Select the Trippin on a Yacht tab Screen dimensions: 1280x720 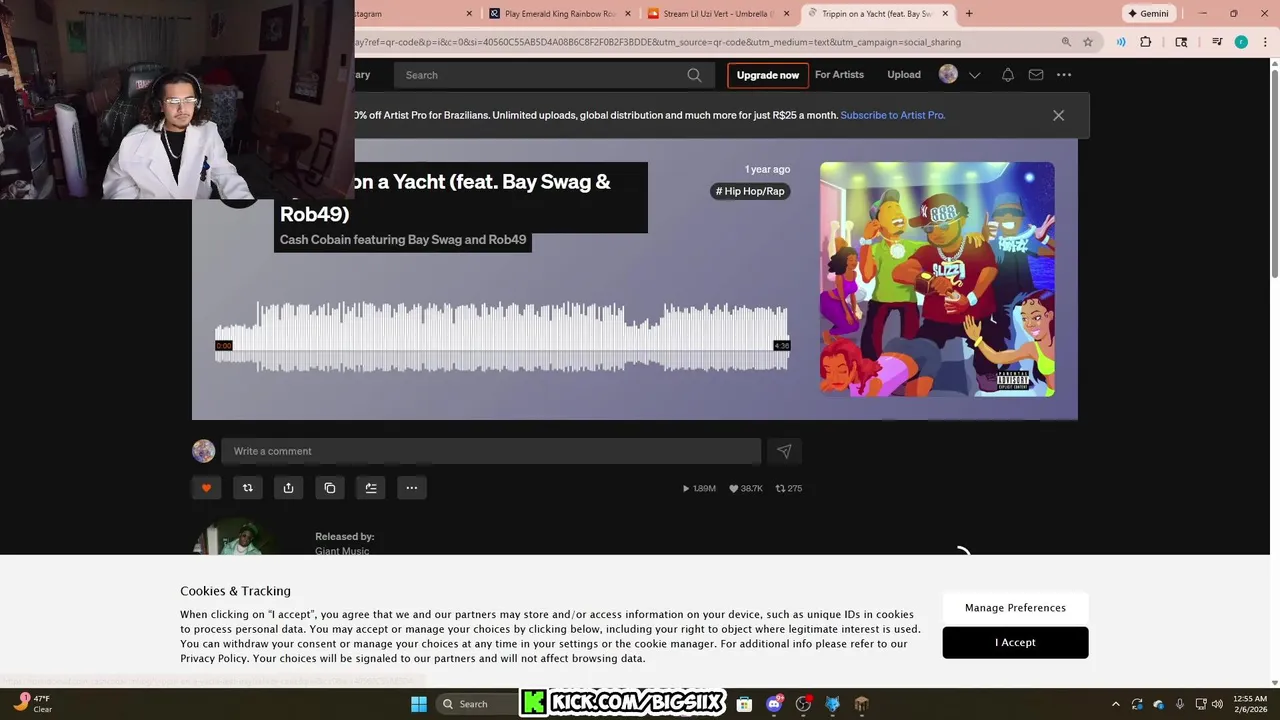pos(877,14)
